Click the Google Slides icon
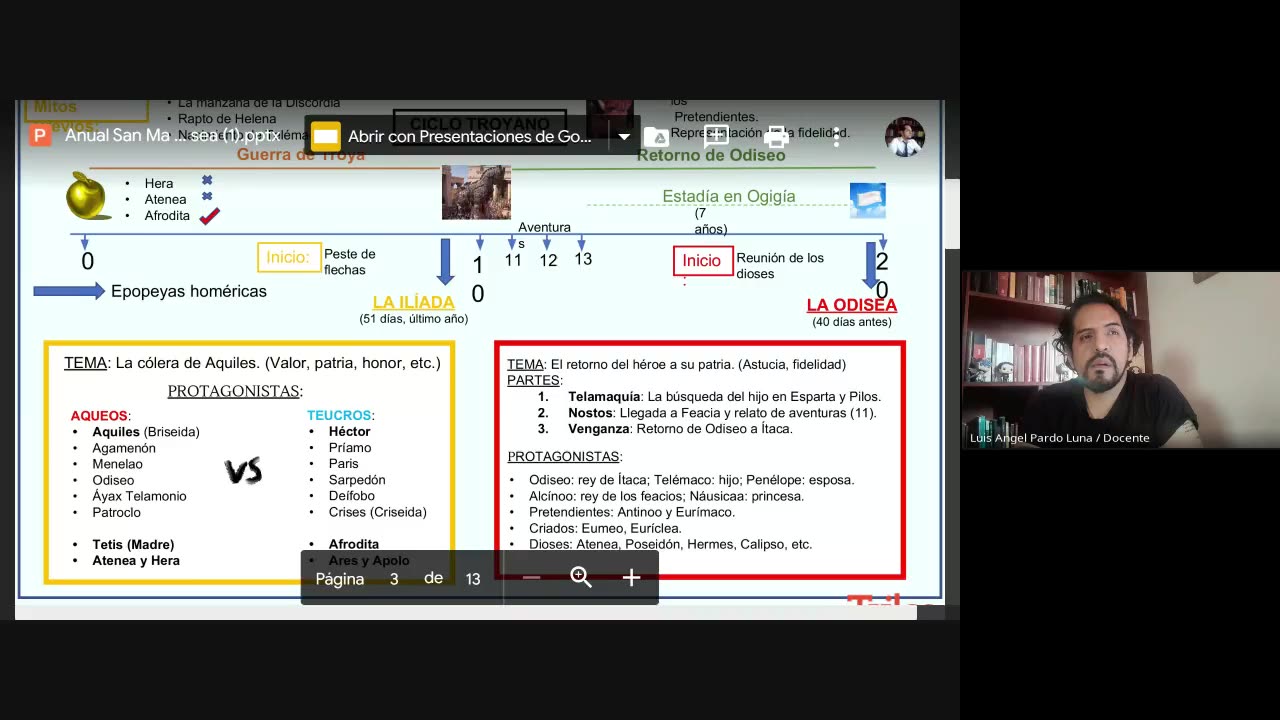Image resolution: width=1280 pixels, height=720 pixels. click(x=326, y=136)
